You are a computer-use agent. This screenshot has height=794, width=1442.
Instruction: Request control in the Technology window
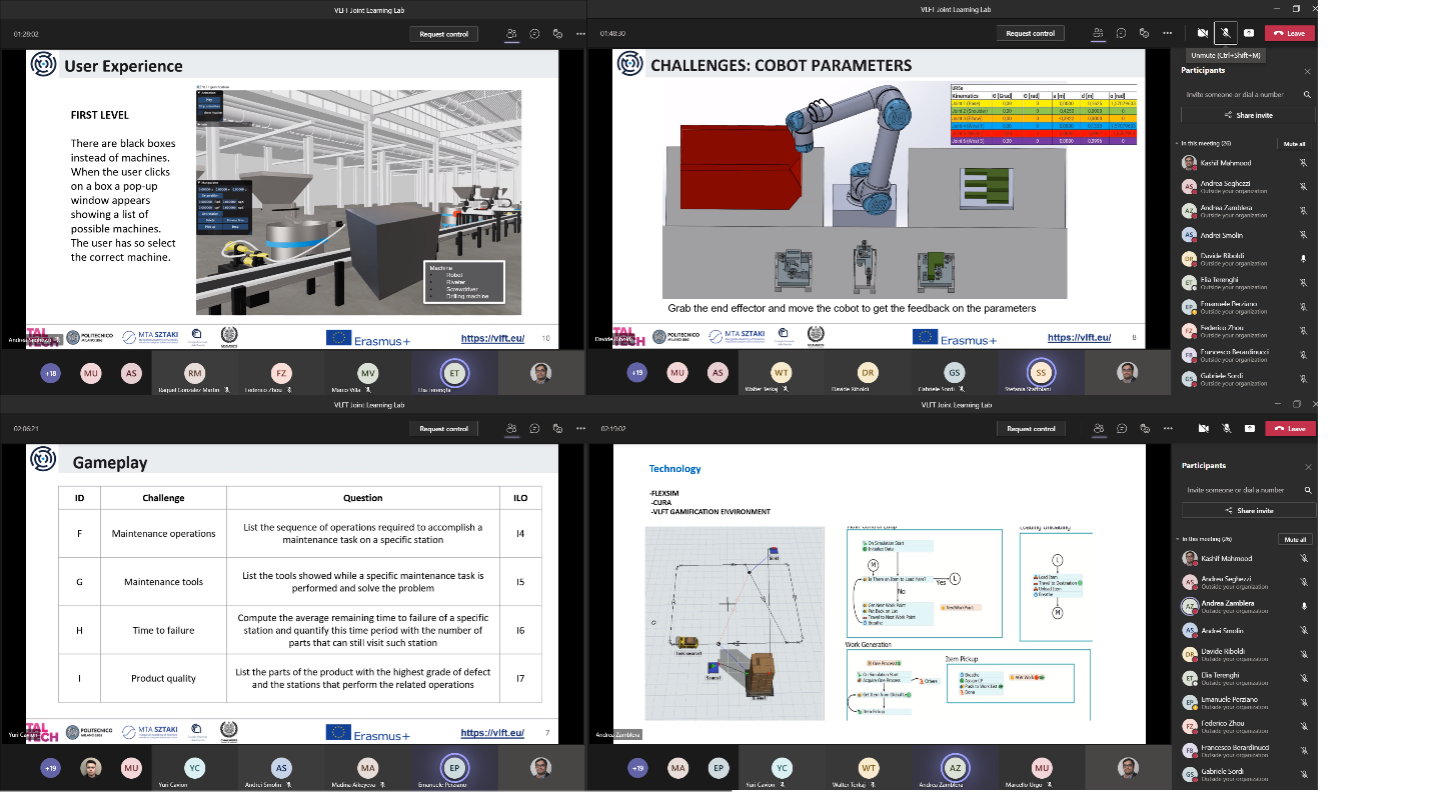coord(1031,429)
